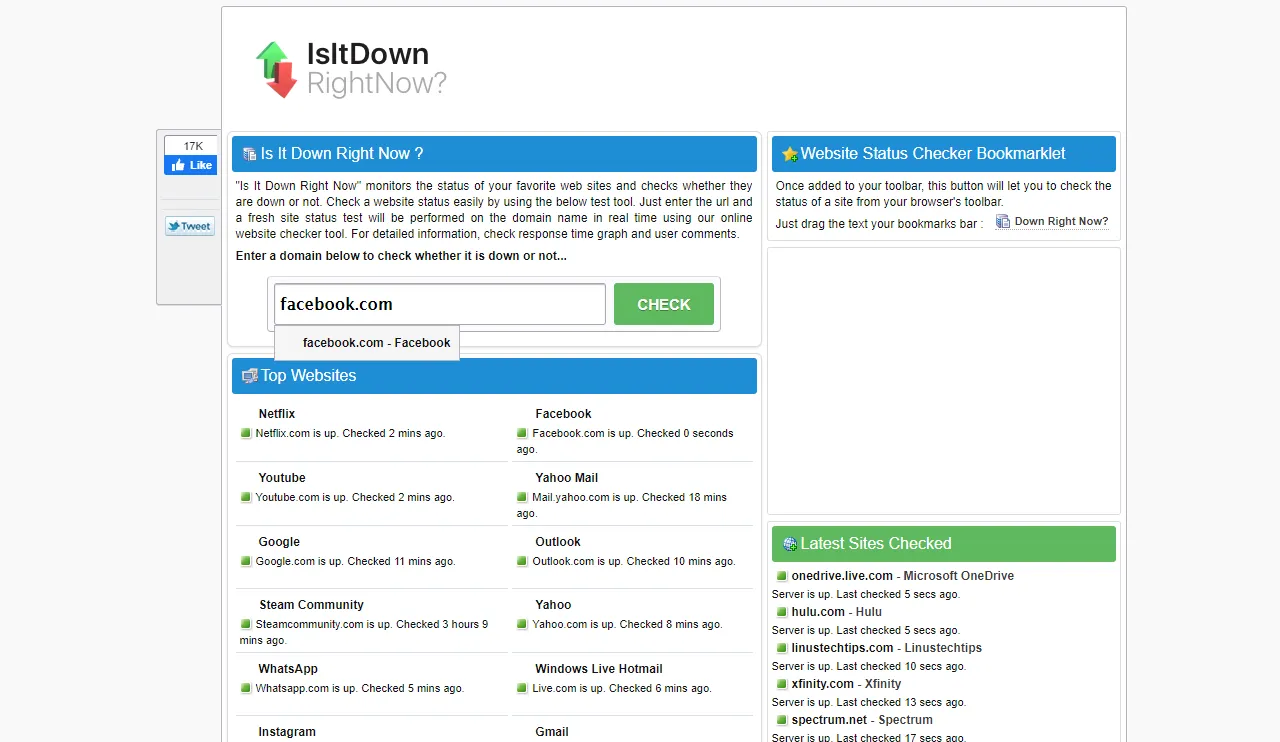Open the Youtube link in Top Websites
The height and width of the screenshot is (742, 1280).
point(282,478)
